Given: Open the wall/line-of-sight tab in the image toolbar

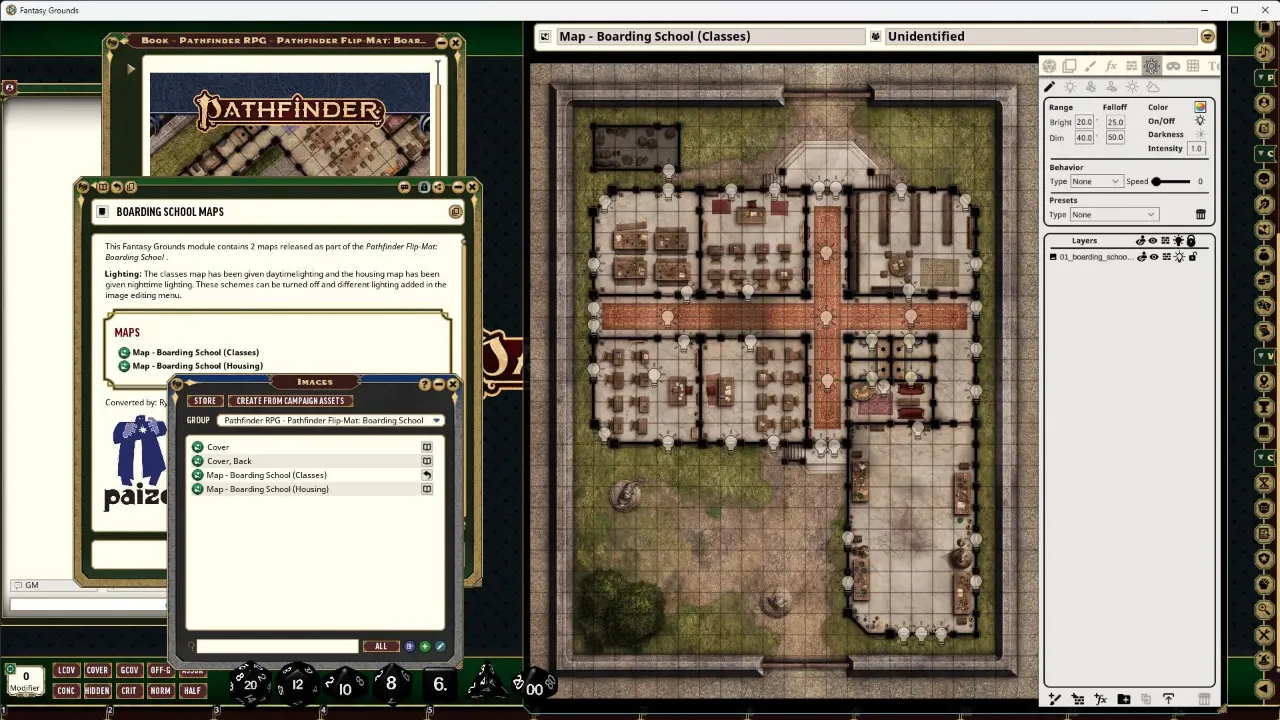Looking at the screenshot, I should (x=1131, y=66).
